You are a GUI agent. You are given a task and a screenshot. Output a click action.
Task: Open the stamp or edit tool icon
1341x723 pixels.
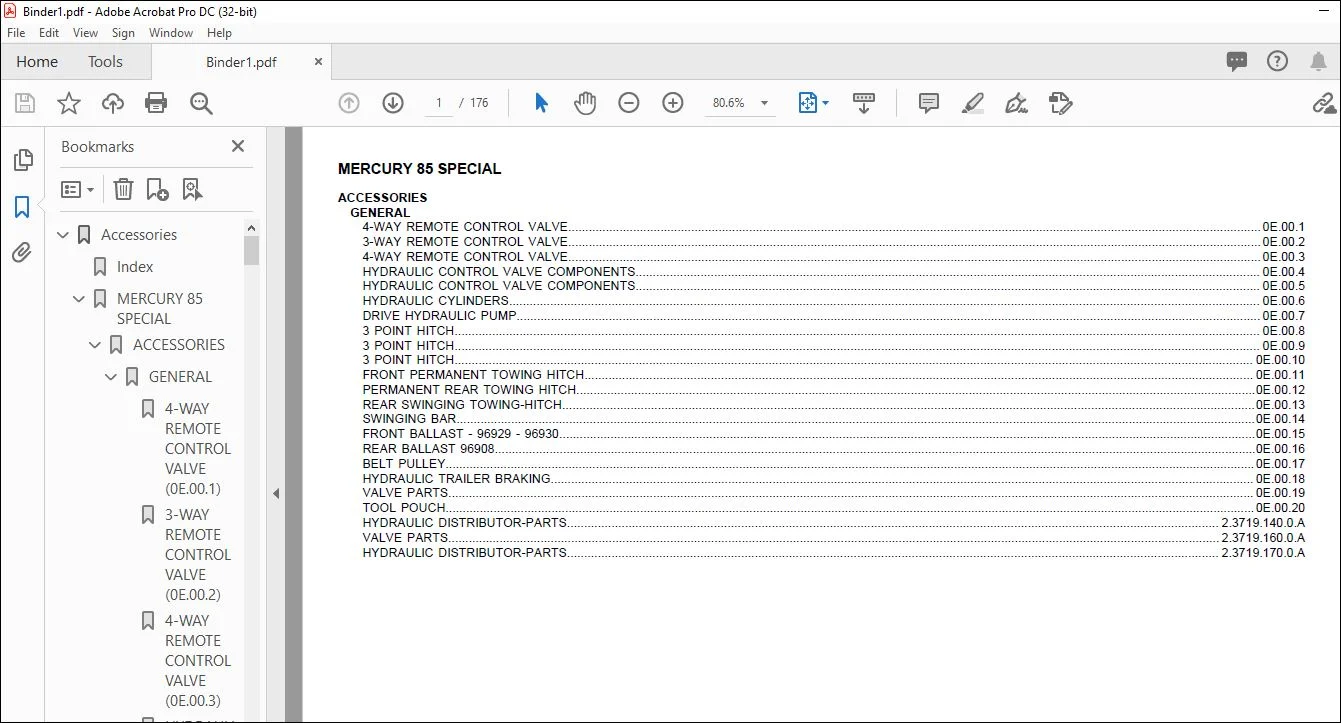[x=1061, y=103]
